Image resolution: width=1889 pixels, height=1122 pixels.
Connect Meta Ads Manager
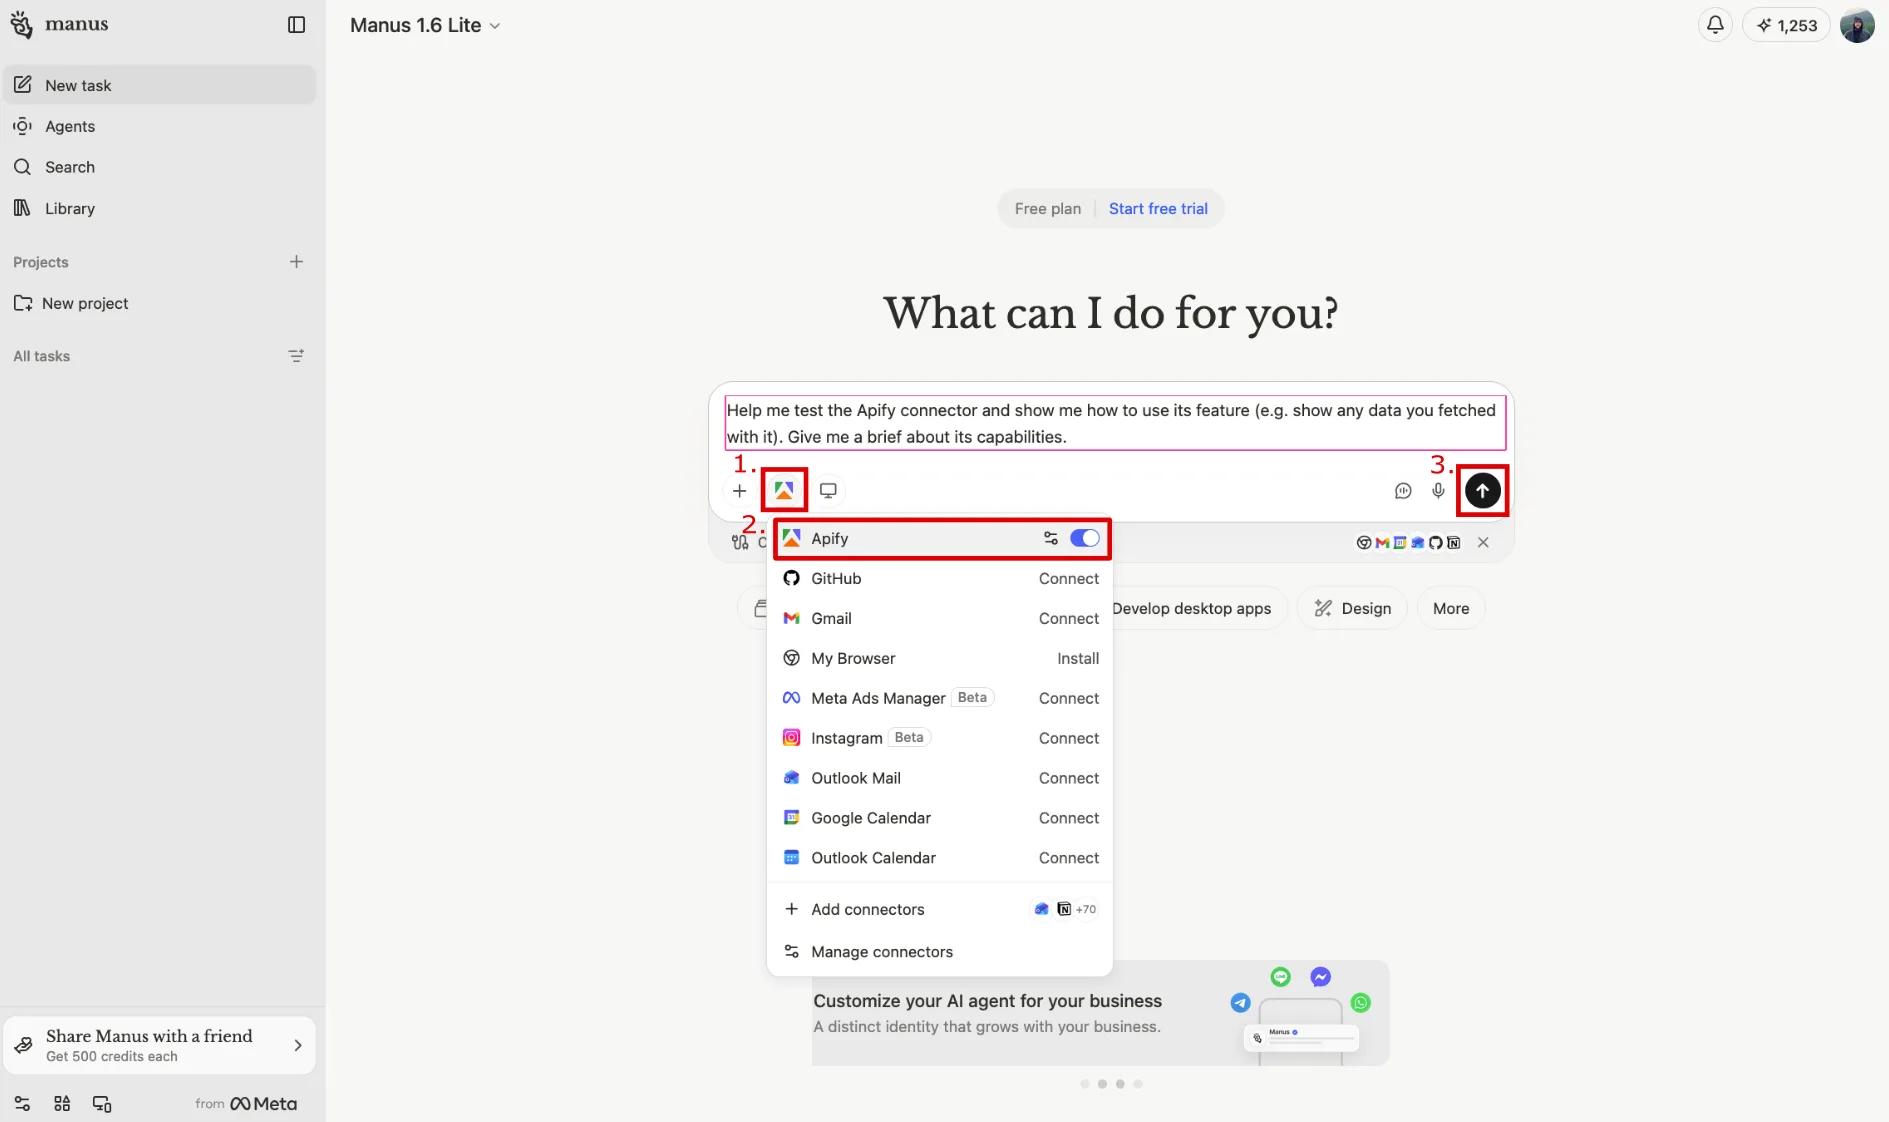[x=1068, y=698]
